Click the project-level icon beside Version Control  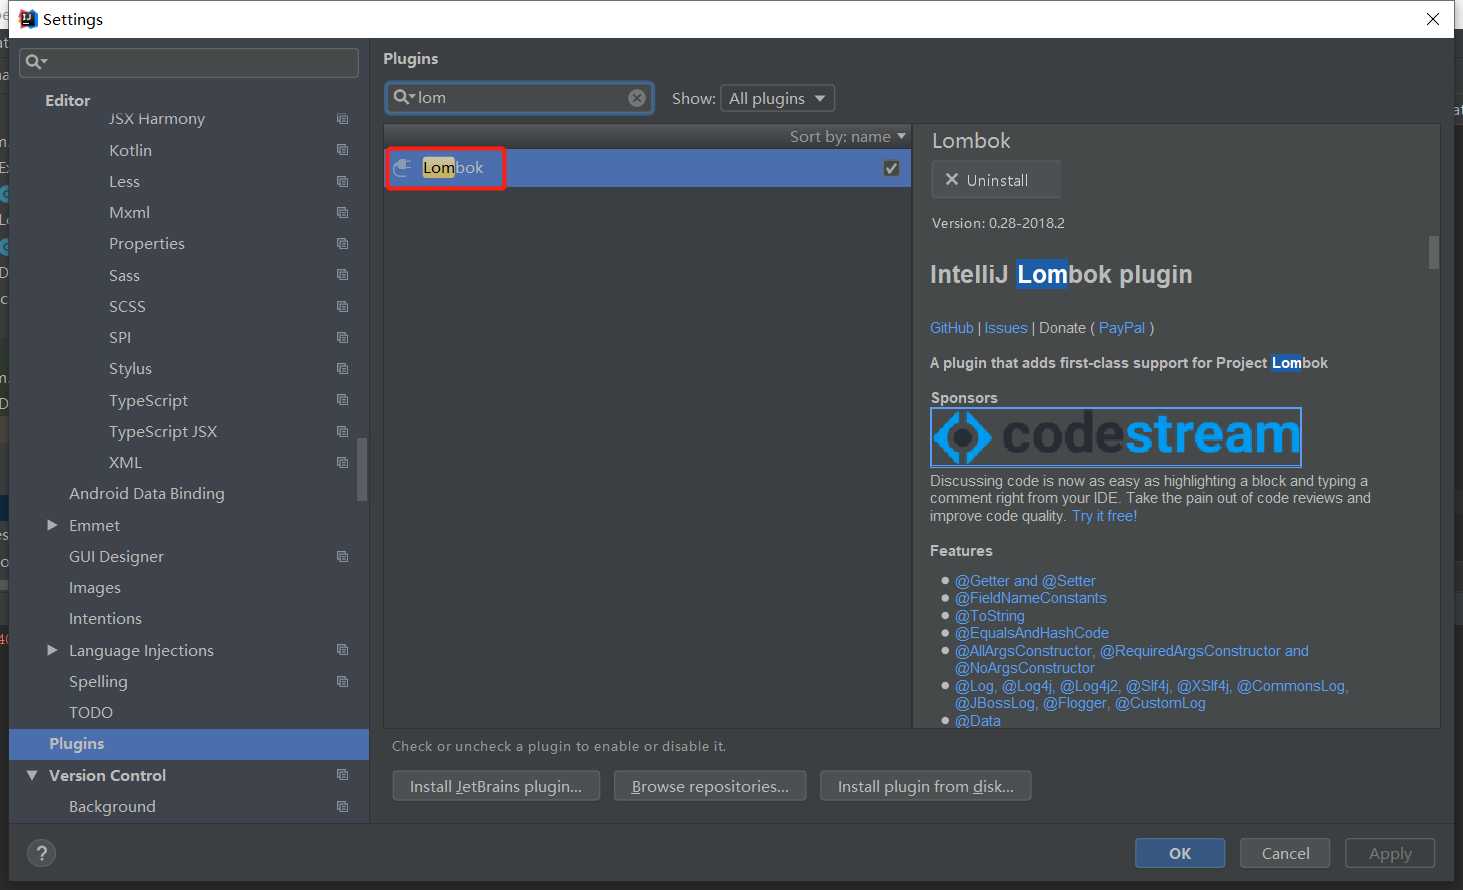point(342,775)
